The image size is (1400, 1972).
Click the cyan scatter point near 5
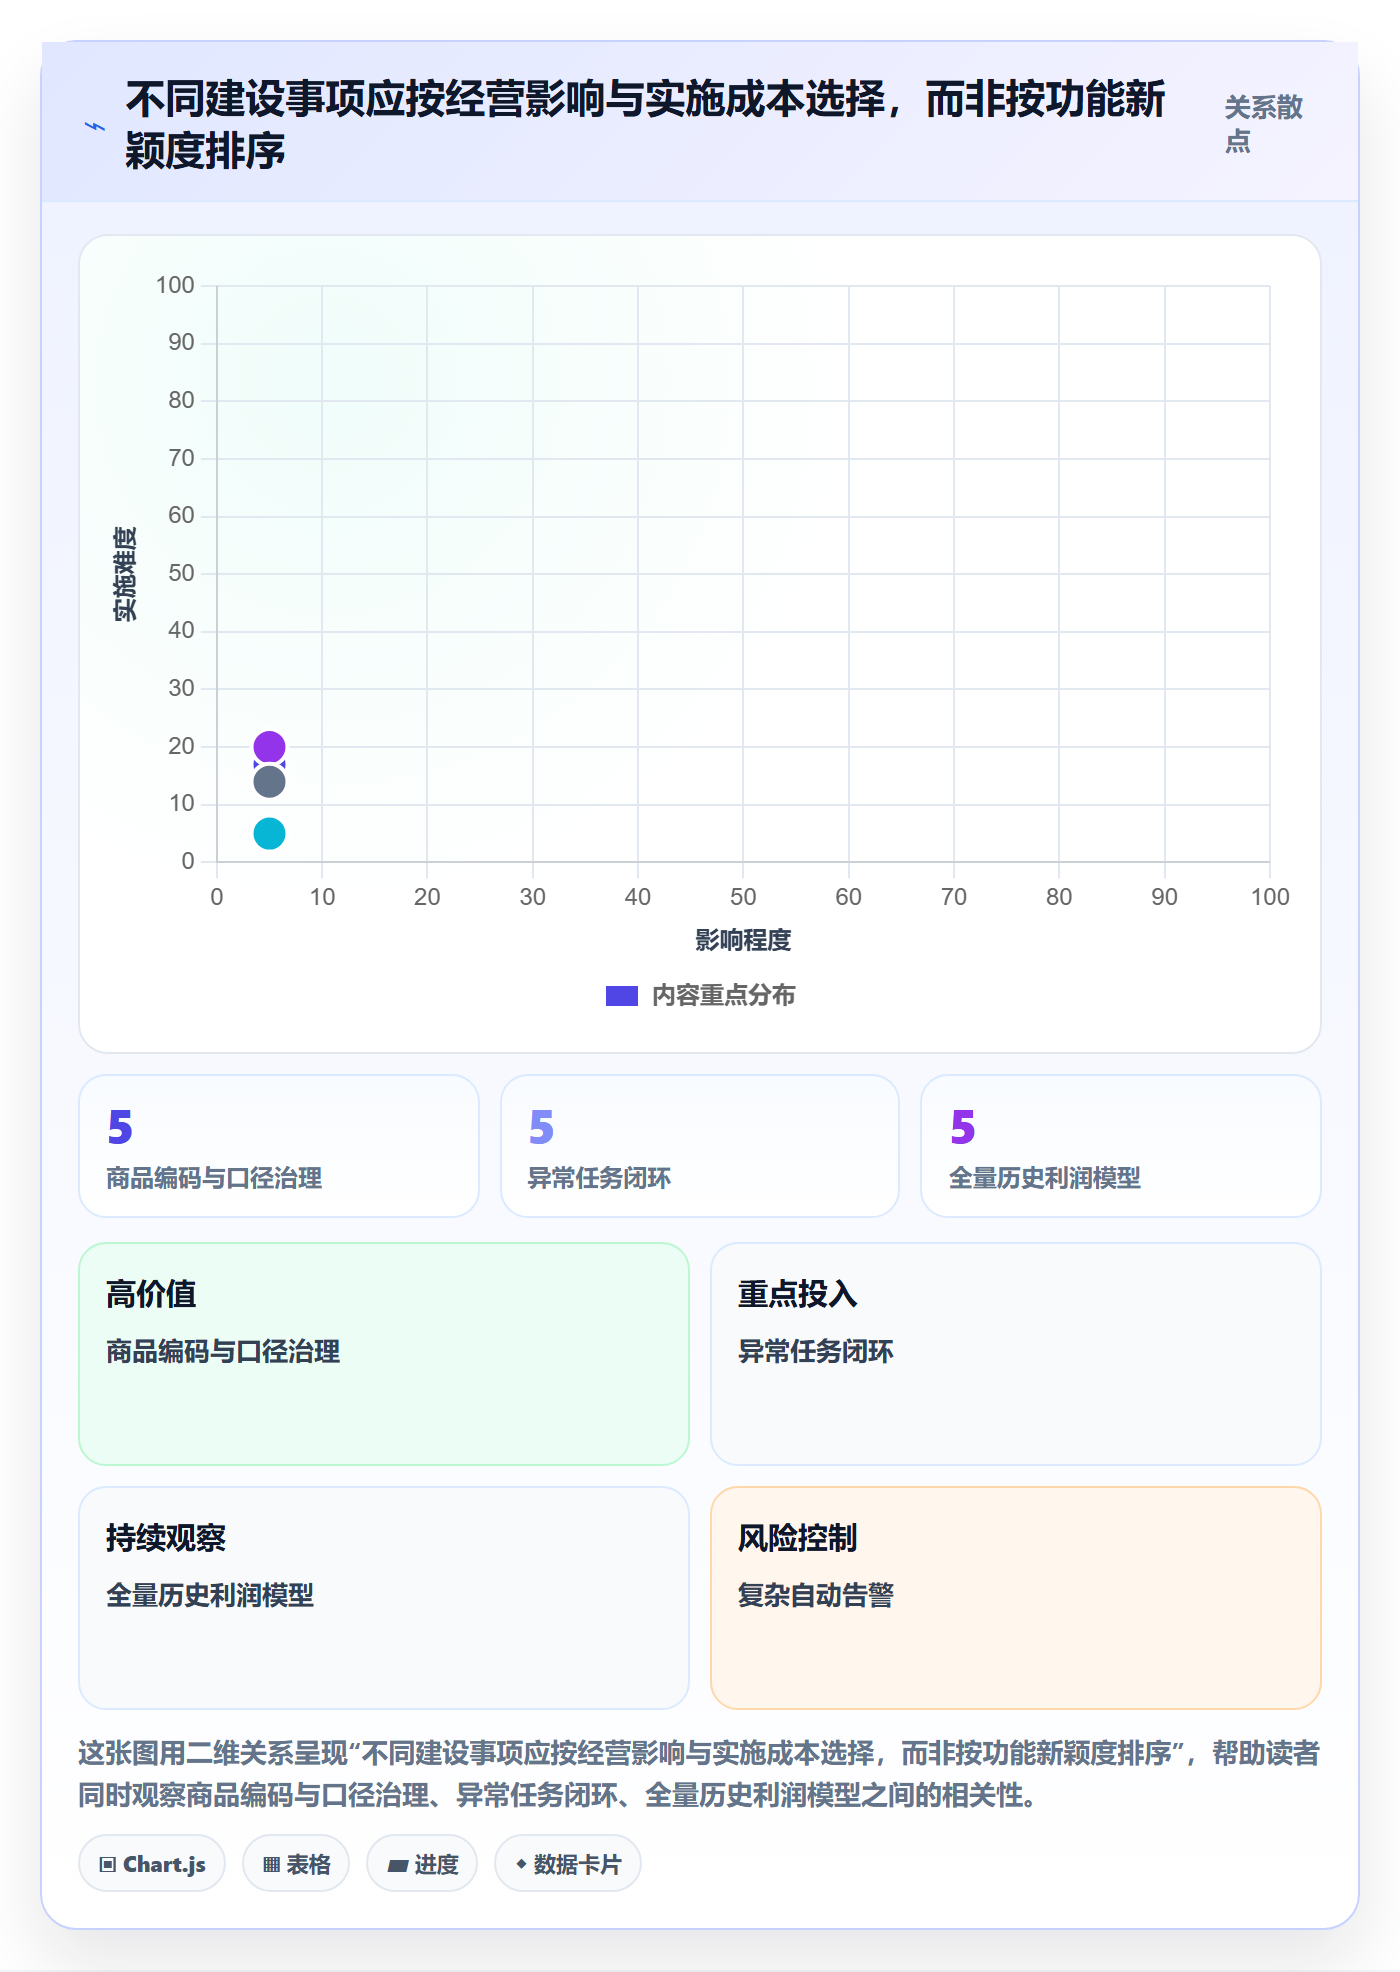[x=269, y=833]
